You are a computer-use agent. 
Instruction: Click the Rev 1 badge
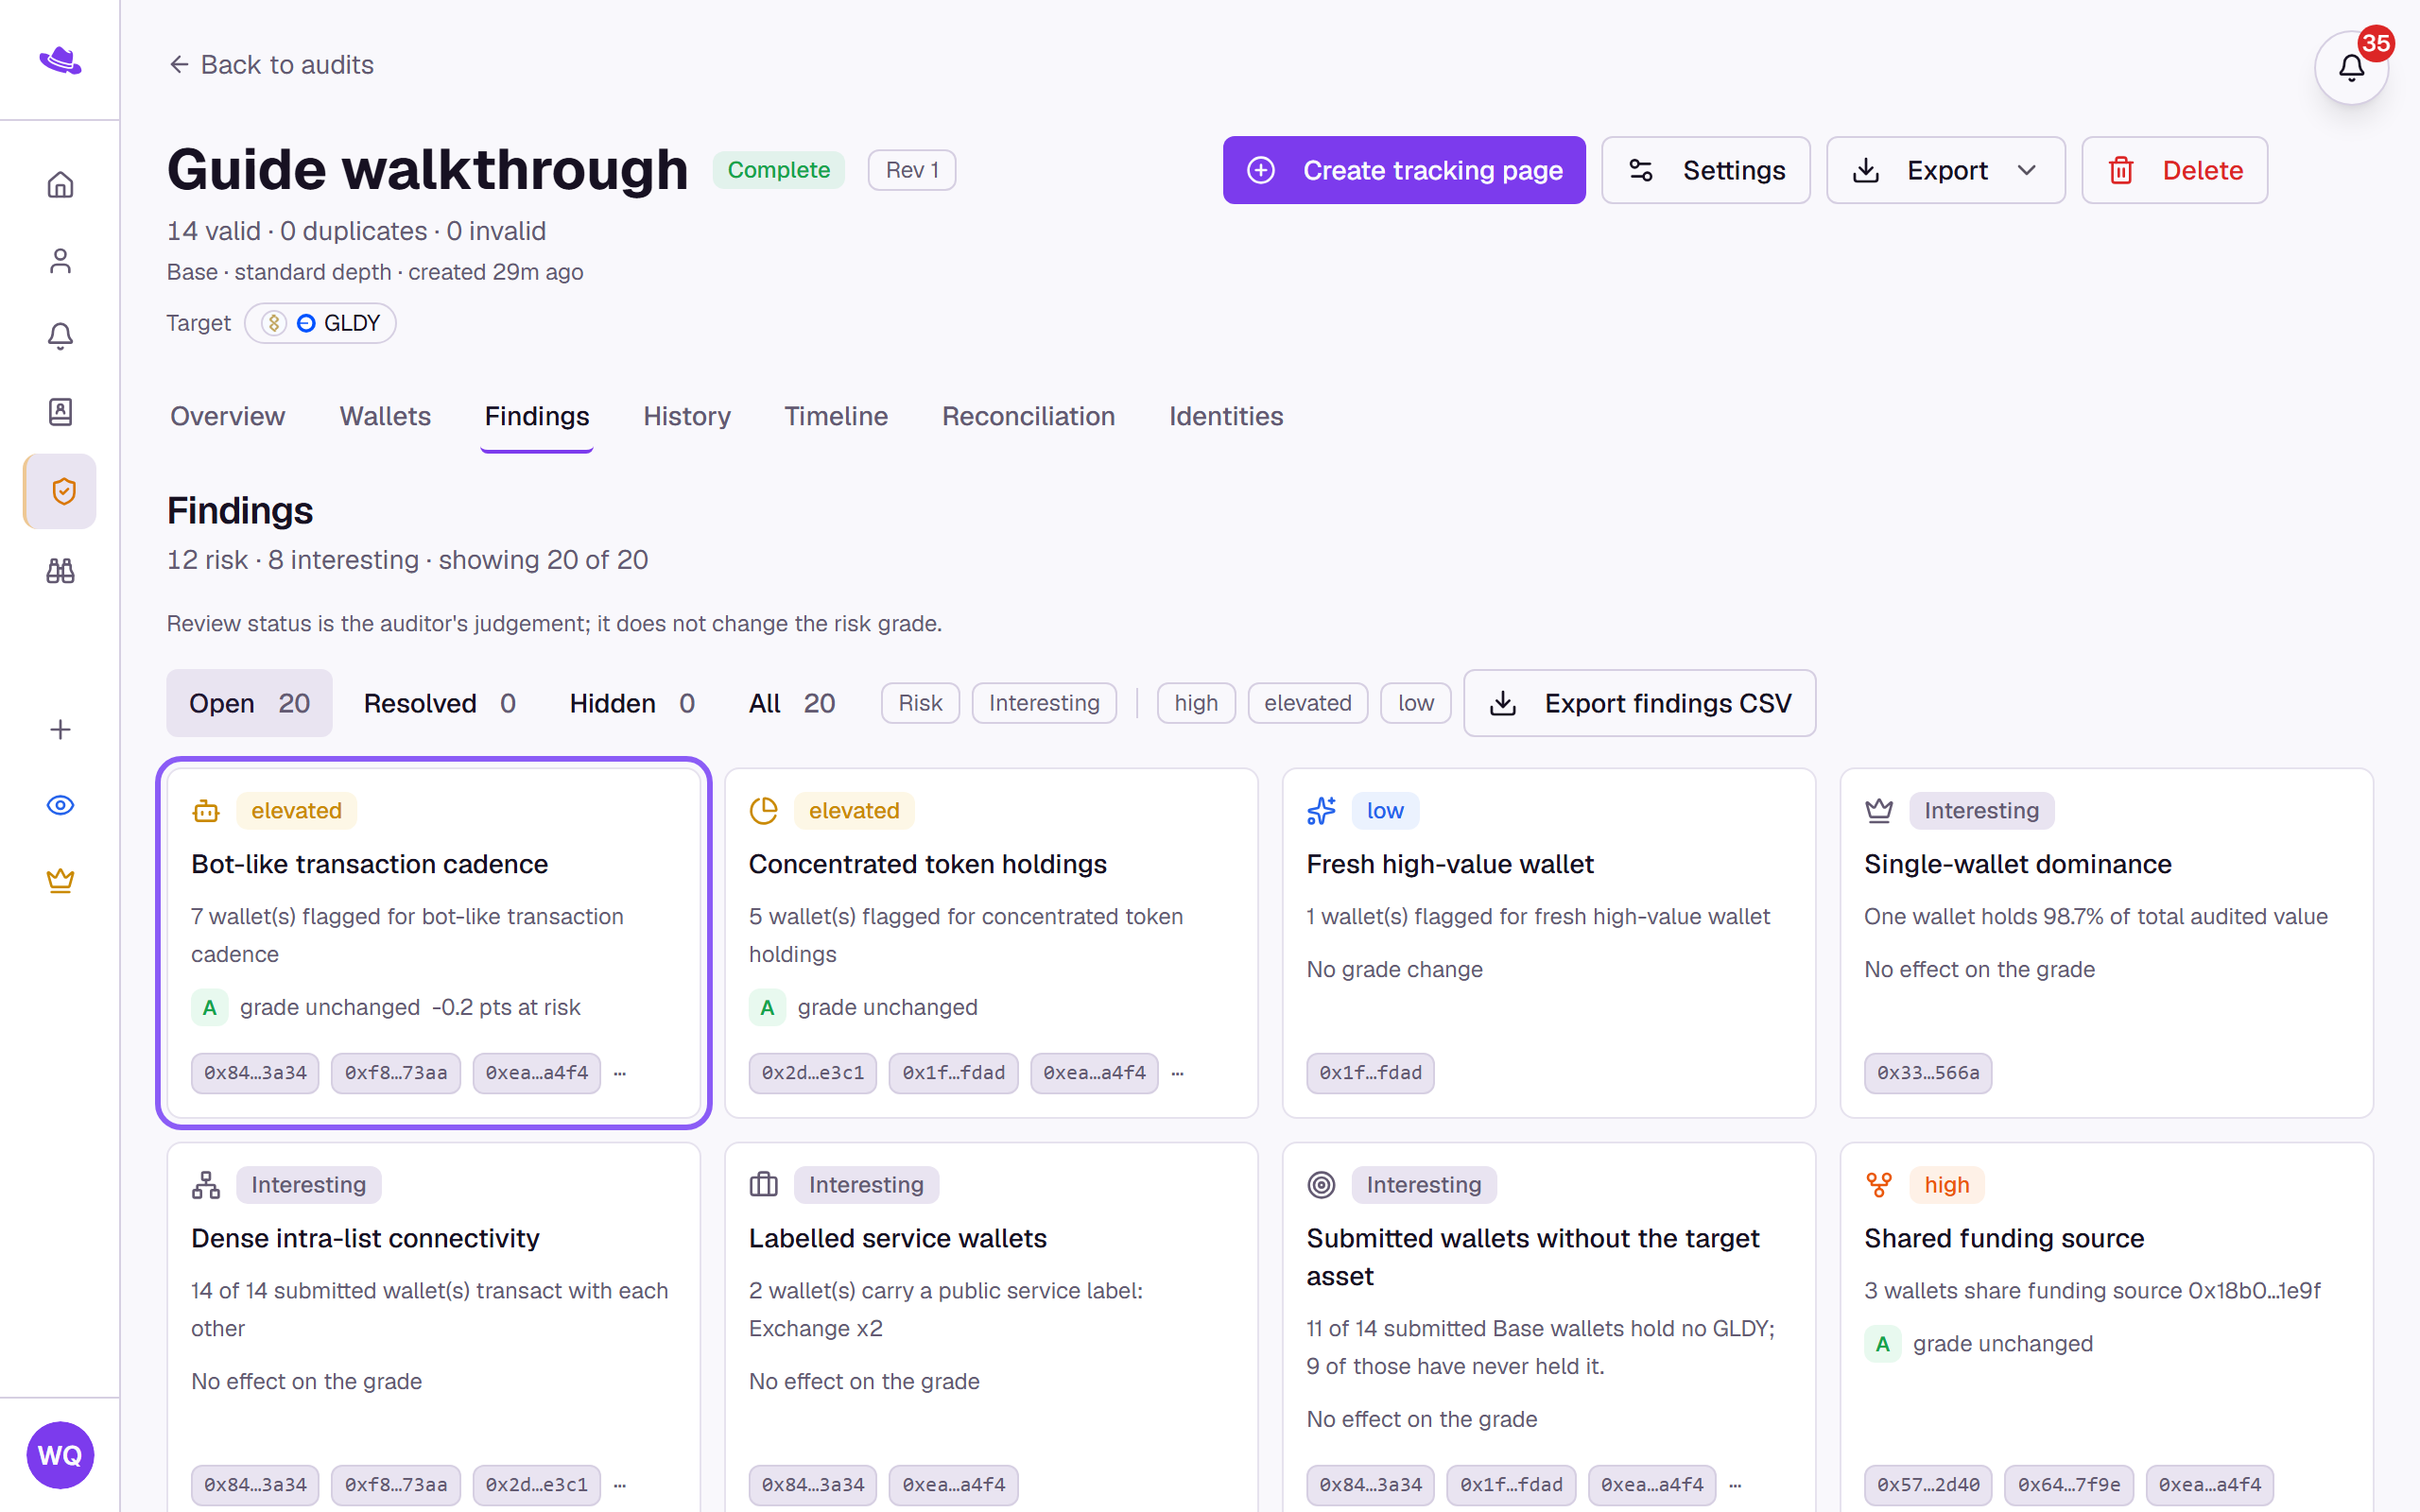pos(911,170)
